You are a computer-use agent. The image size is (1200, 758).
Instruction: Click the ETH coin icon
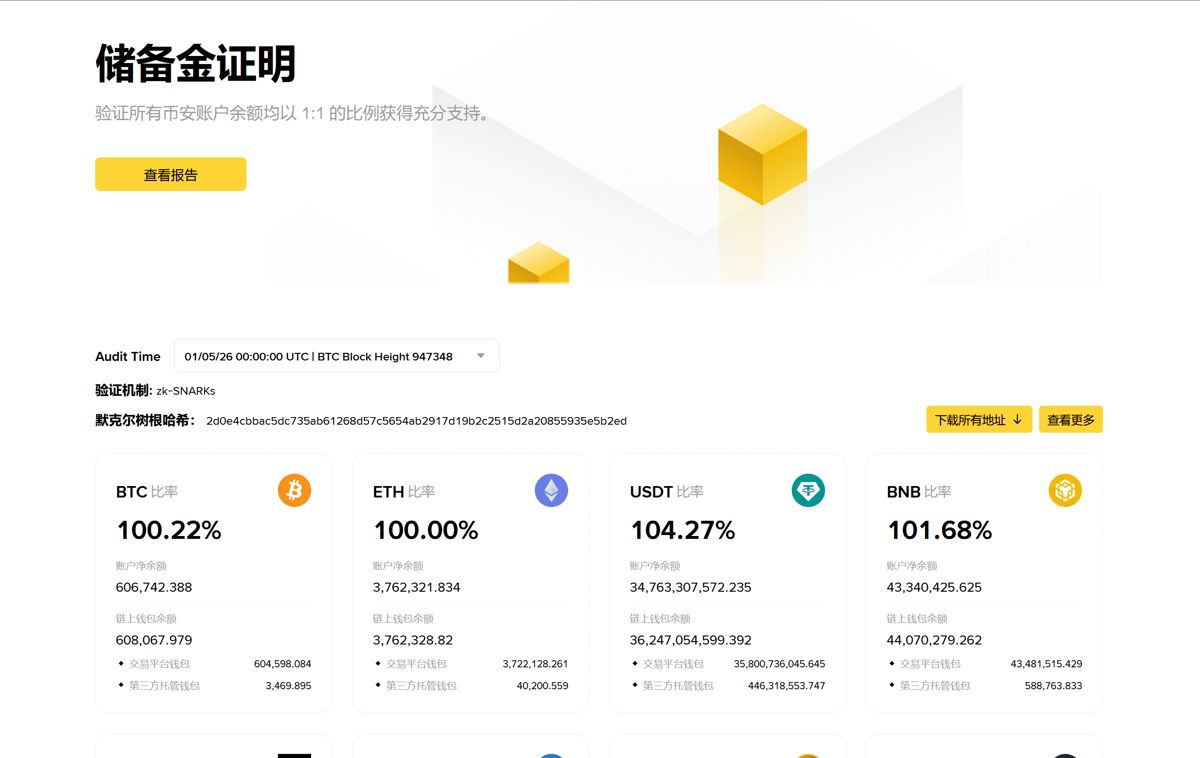pos(551,491)
